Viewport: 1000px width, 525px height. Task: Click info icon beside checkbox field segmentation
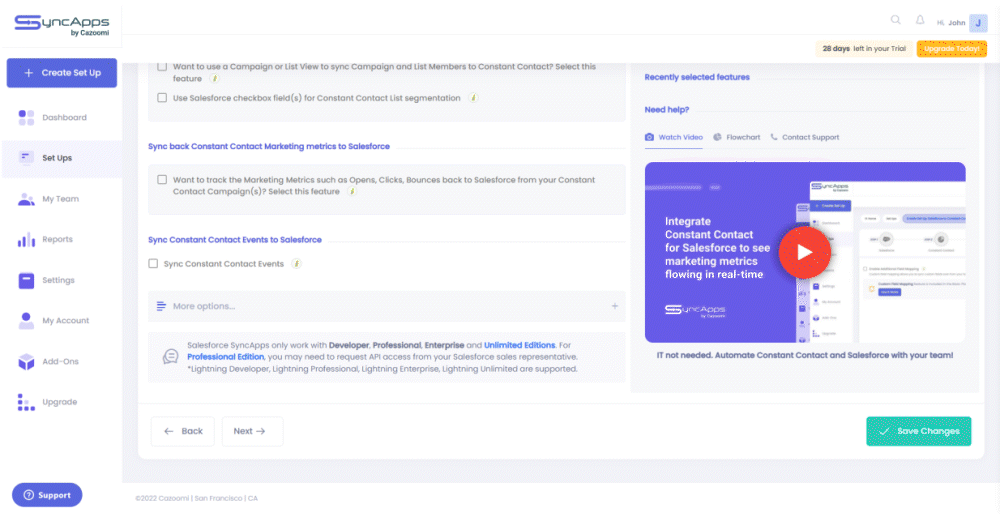point(473,98)
